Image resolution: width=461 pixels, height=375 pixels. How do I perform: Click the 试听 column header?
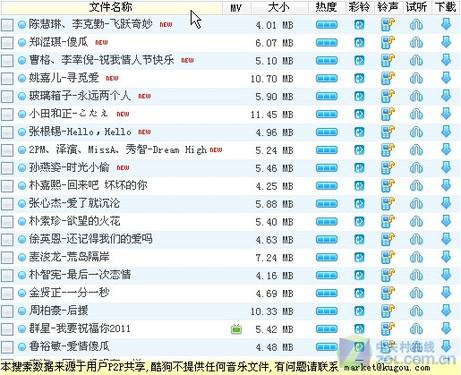(417, 7)
